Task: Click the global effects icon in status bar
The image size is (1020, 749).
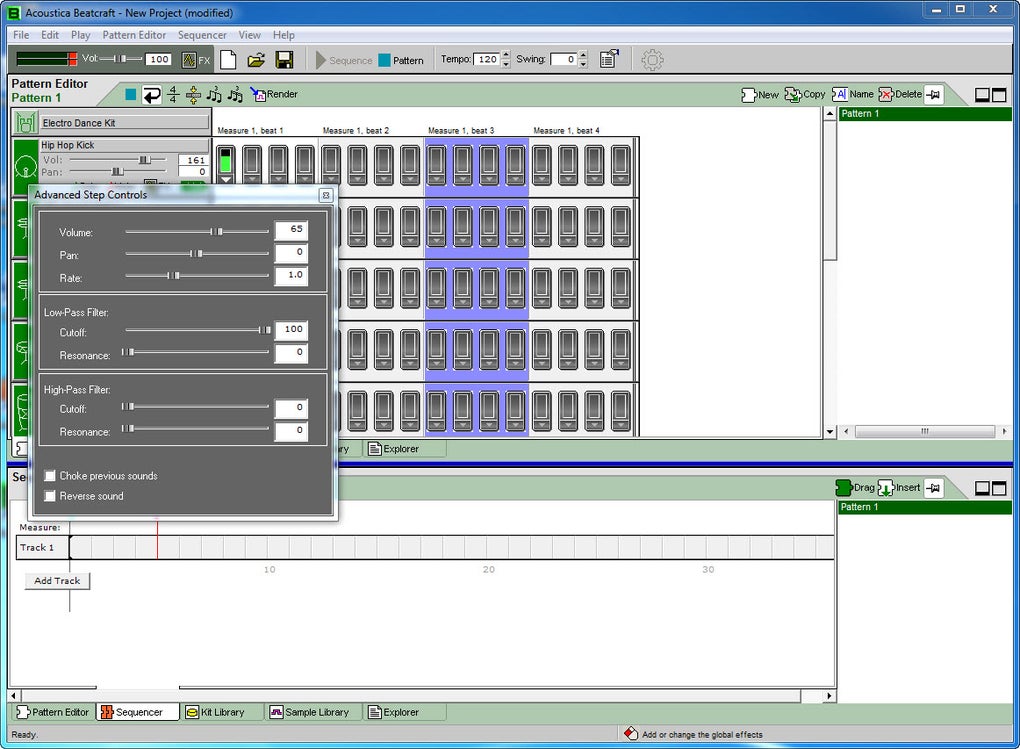Action: (630, 733)
